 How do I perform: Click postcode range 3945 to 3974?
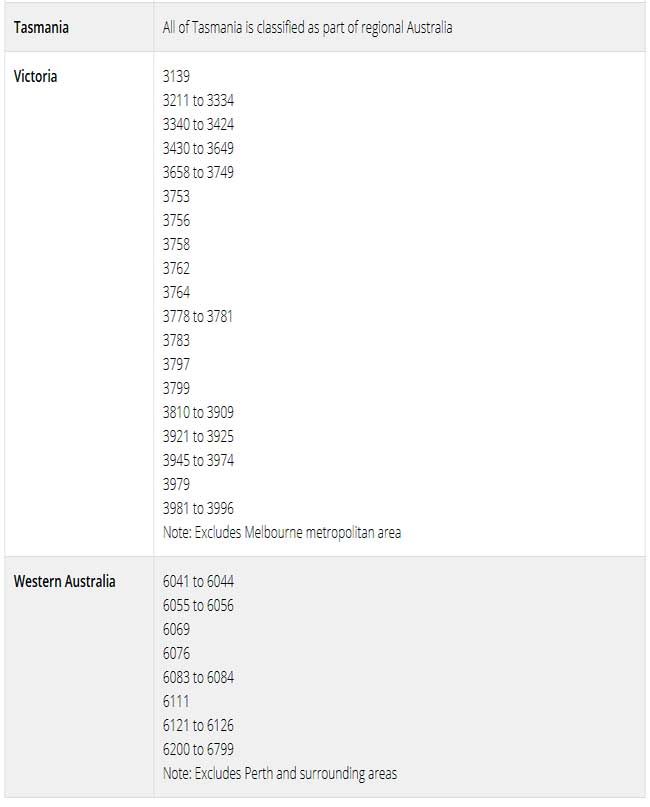point(198,460)
